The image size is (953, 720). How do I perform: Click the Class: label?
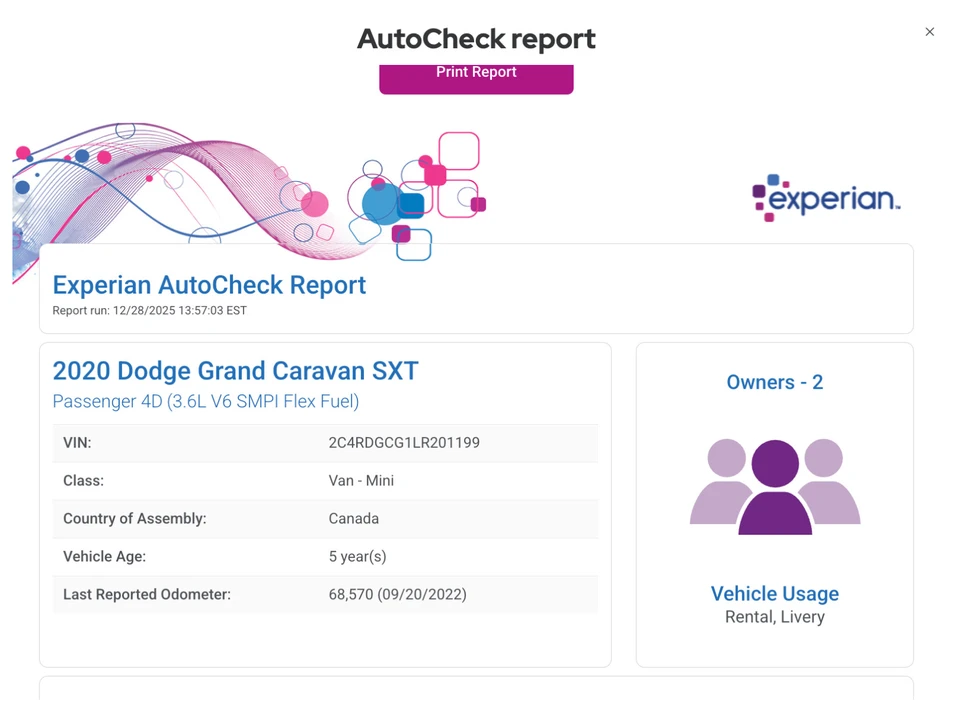[x=83, y=481]
